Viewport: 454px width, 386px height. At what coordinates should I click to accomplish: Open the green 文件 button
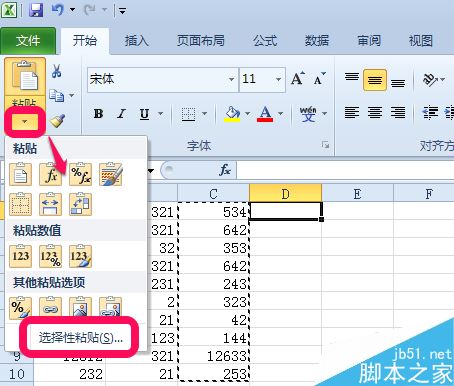point(28,41)
